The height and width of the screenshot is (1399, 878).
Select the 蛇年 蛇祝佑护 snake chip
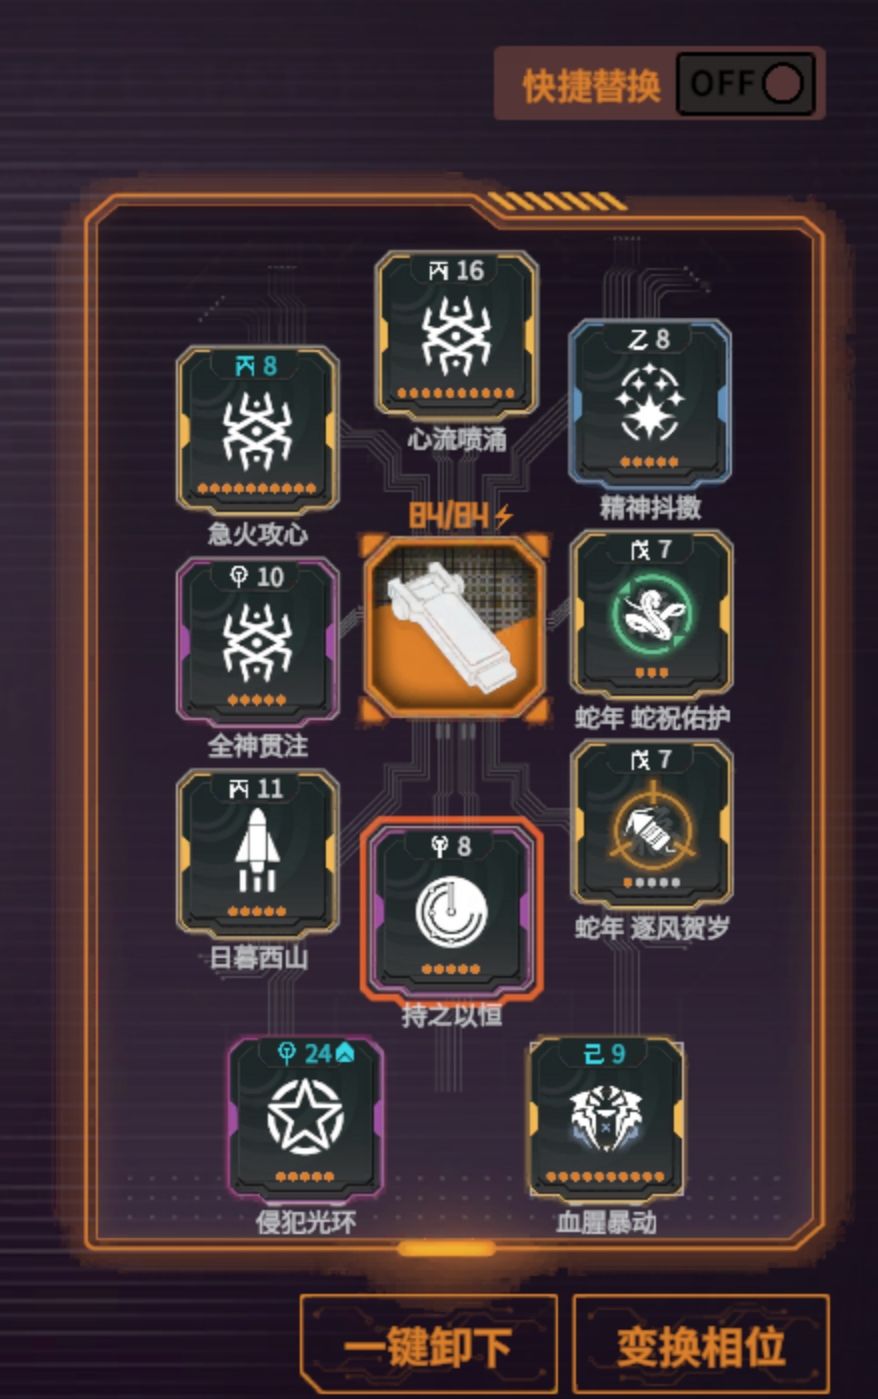click(651, 614)
